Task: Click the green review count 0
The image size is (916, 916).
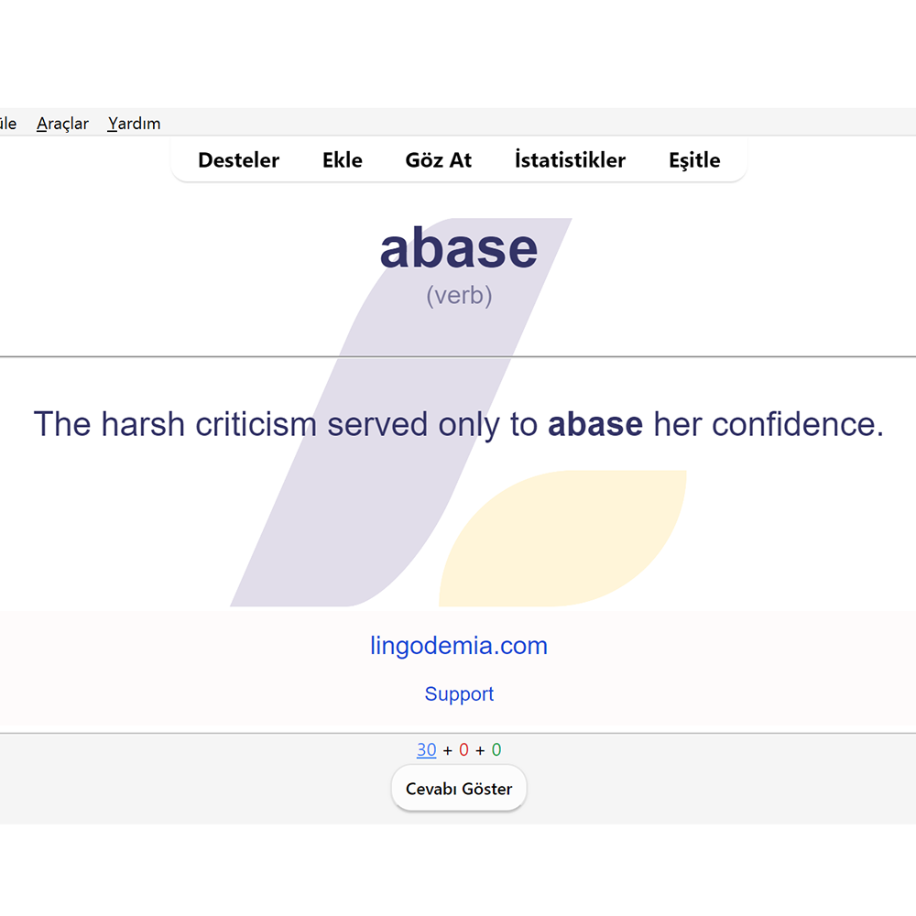Action: point(496,750)
